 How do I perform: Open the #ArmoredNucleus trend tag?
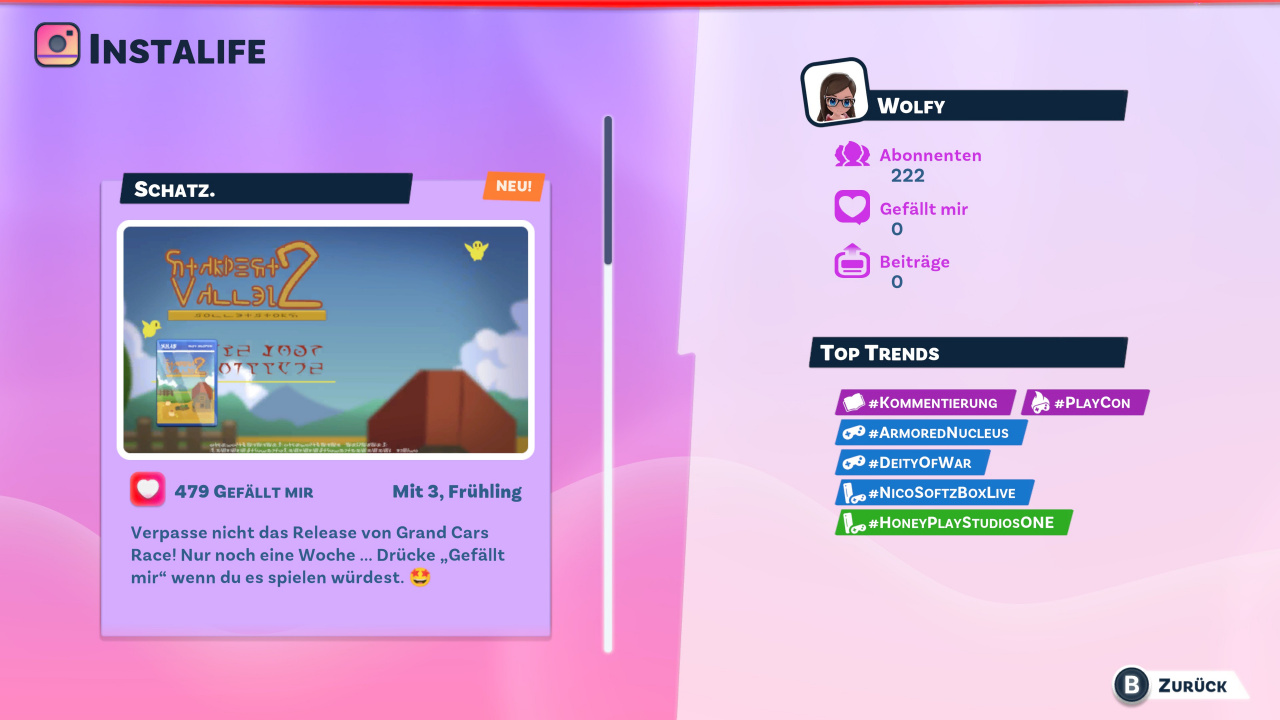[931, 433]
